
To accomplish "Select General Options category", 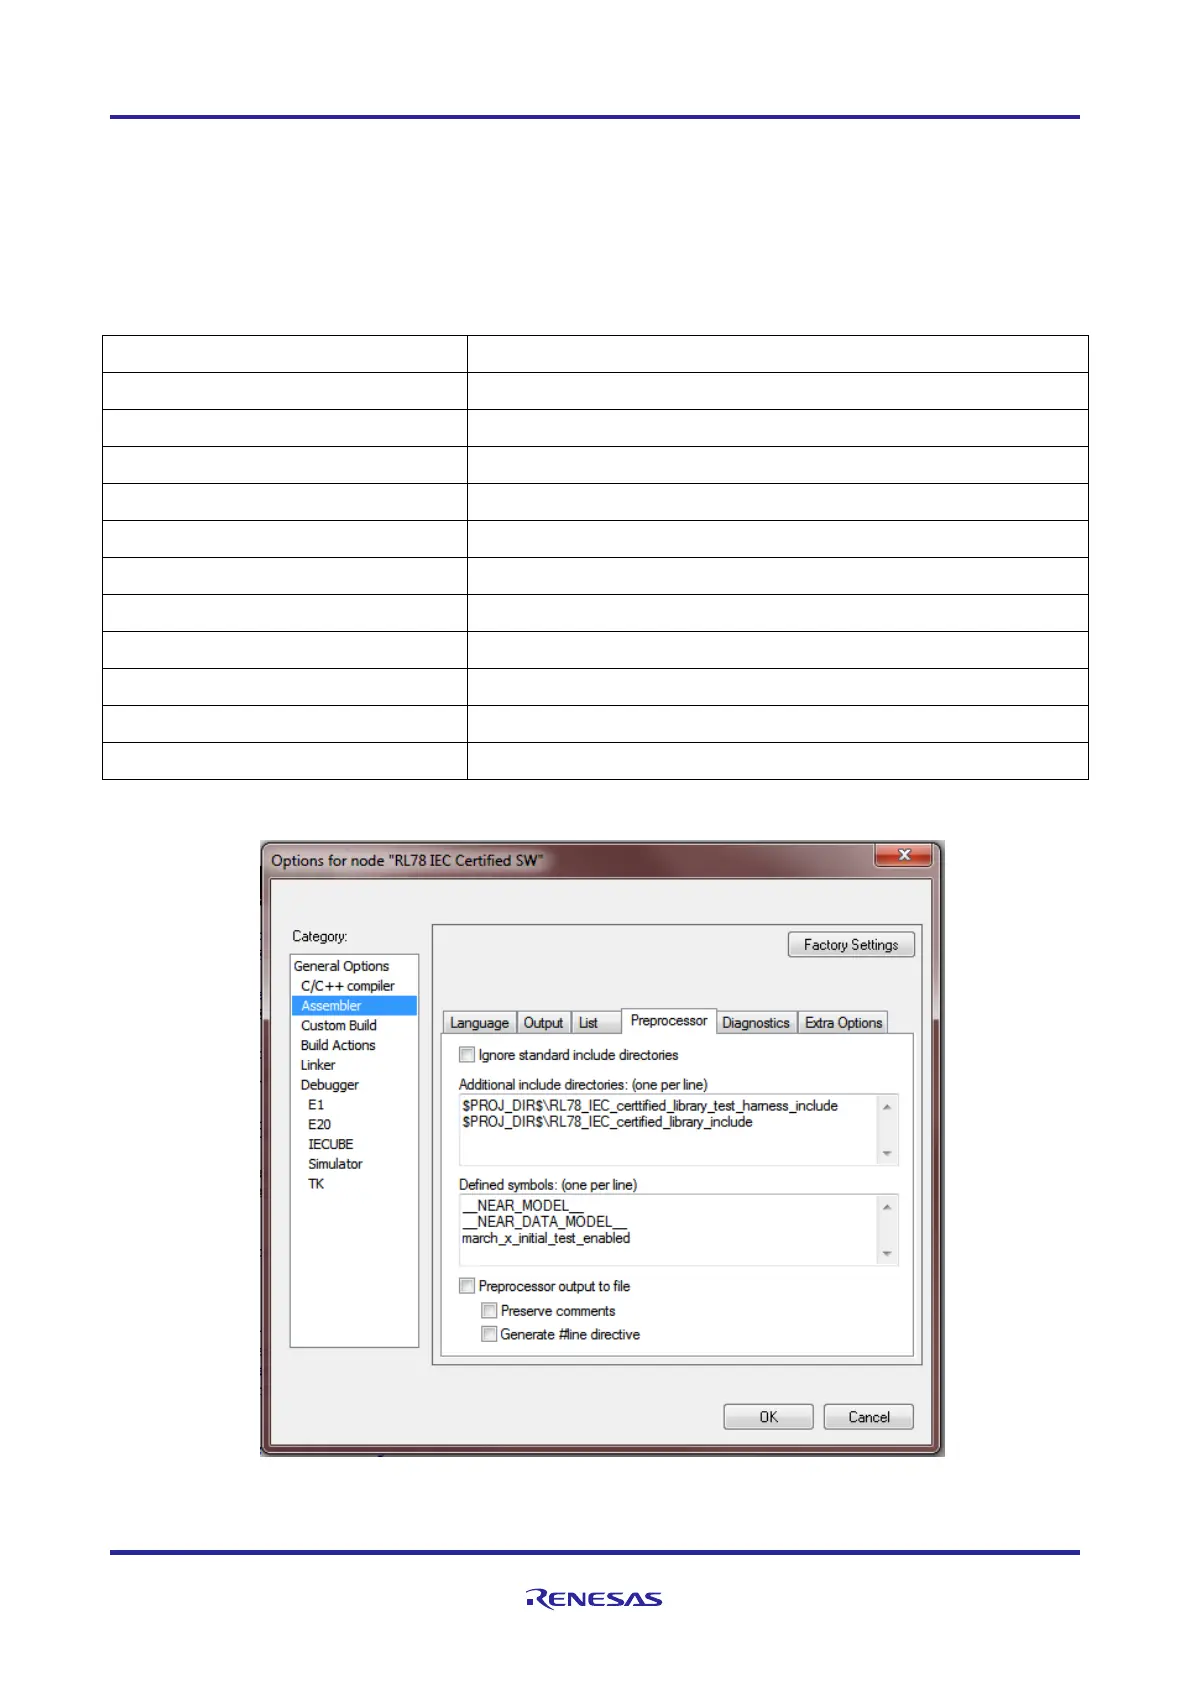I will click(341, 966).
